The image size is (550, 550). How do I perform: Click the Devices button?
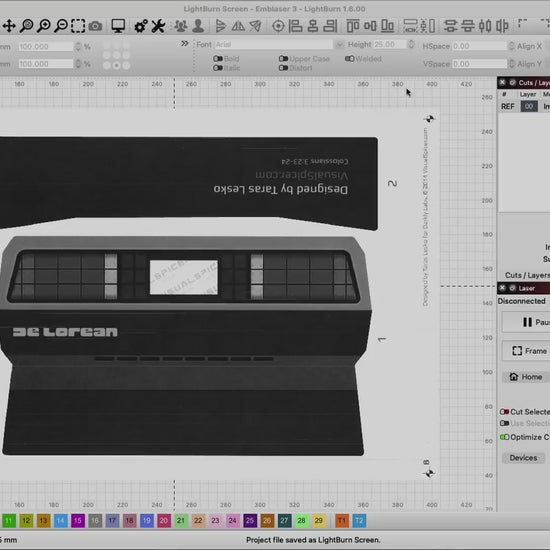[x=523, y=458]
